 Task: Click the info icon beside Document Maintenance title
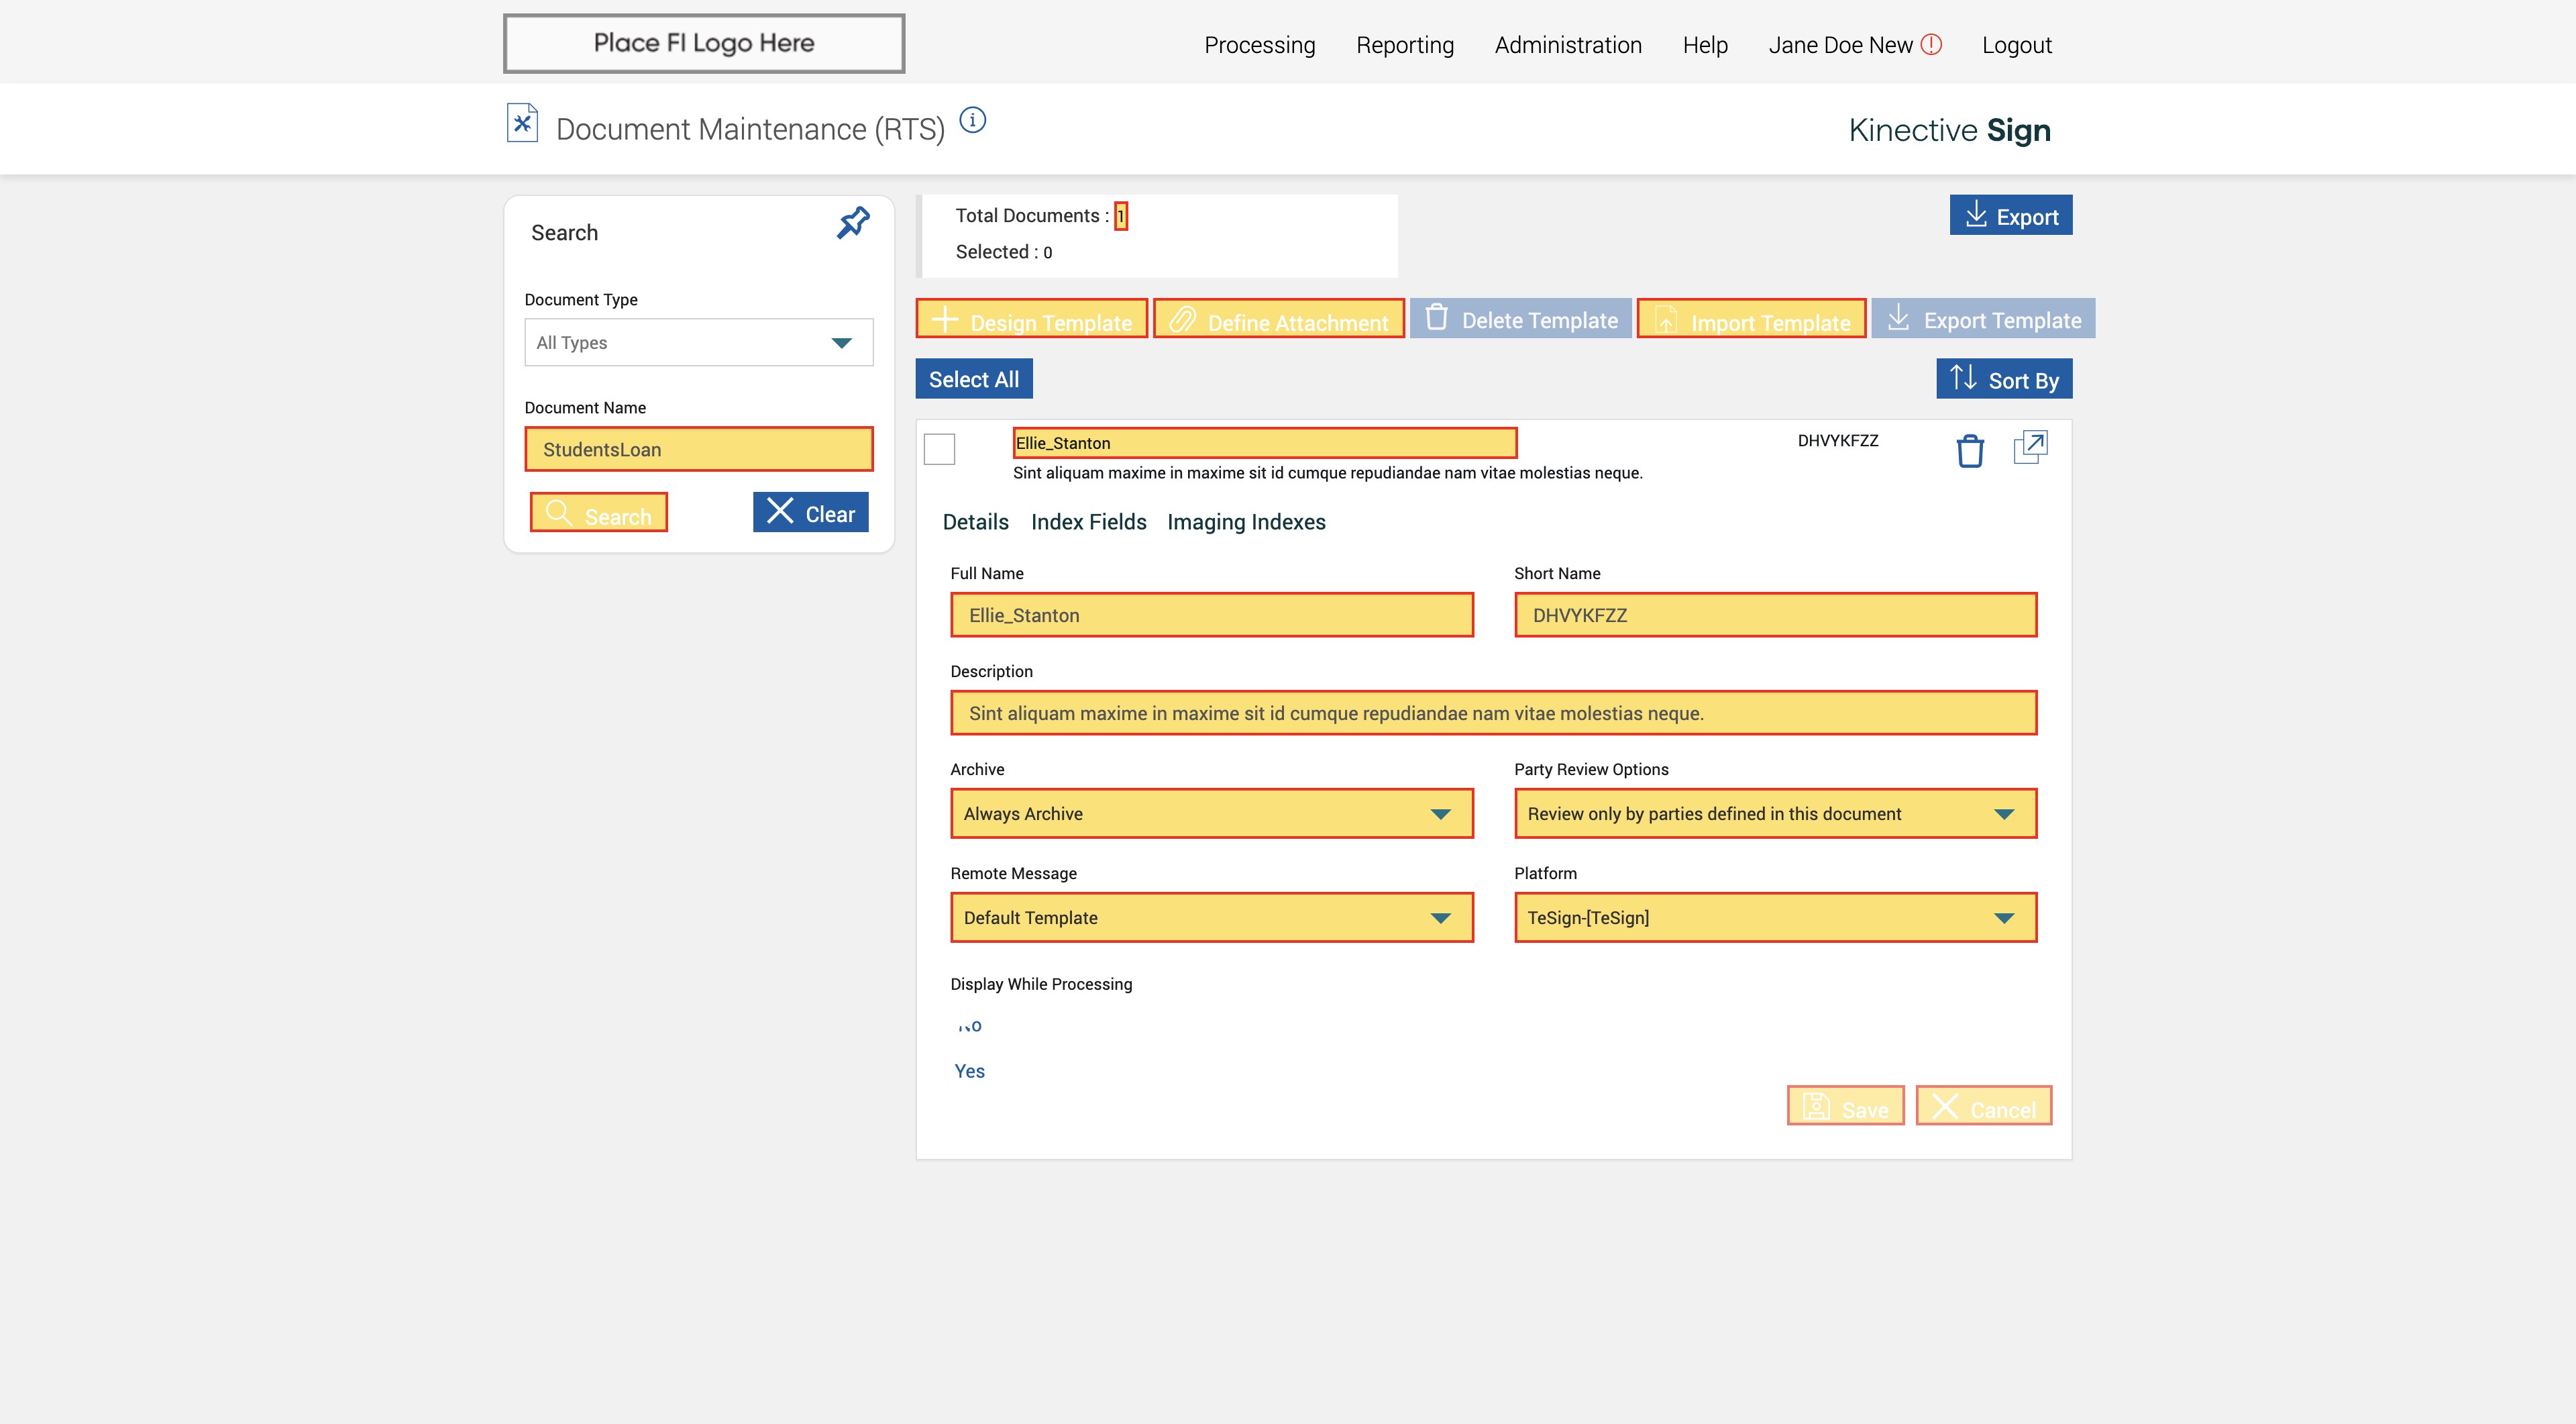click(x=972, y=121)
